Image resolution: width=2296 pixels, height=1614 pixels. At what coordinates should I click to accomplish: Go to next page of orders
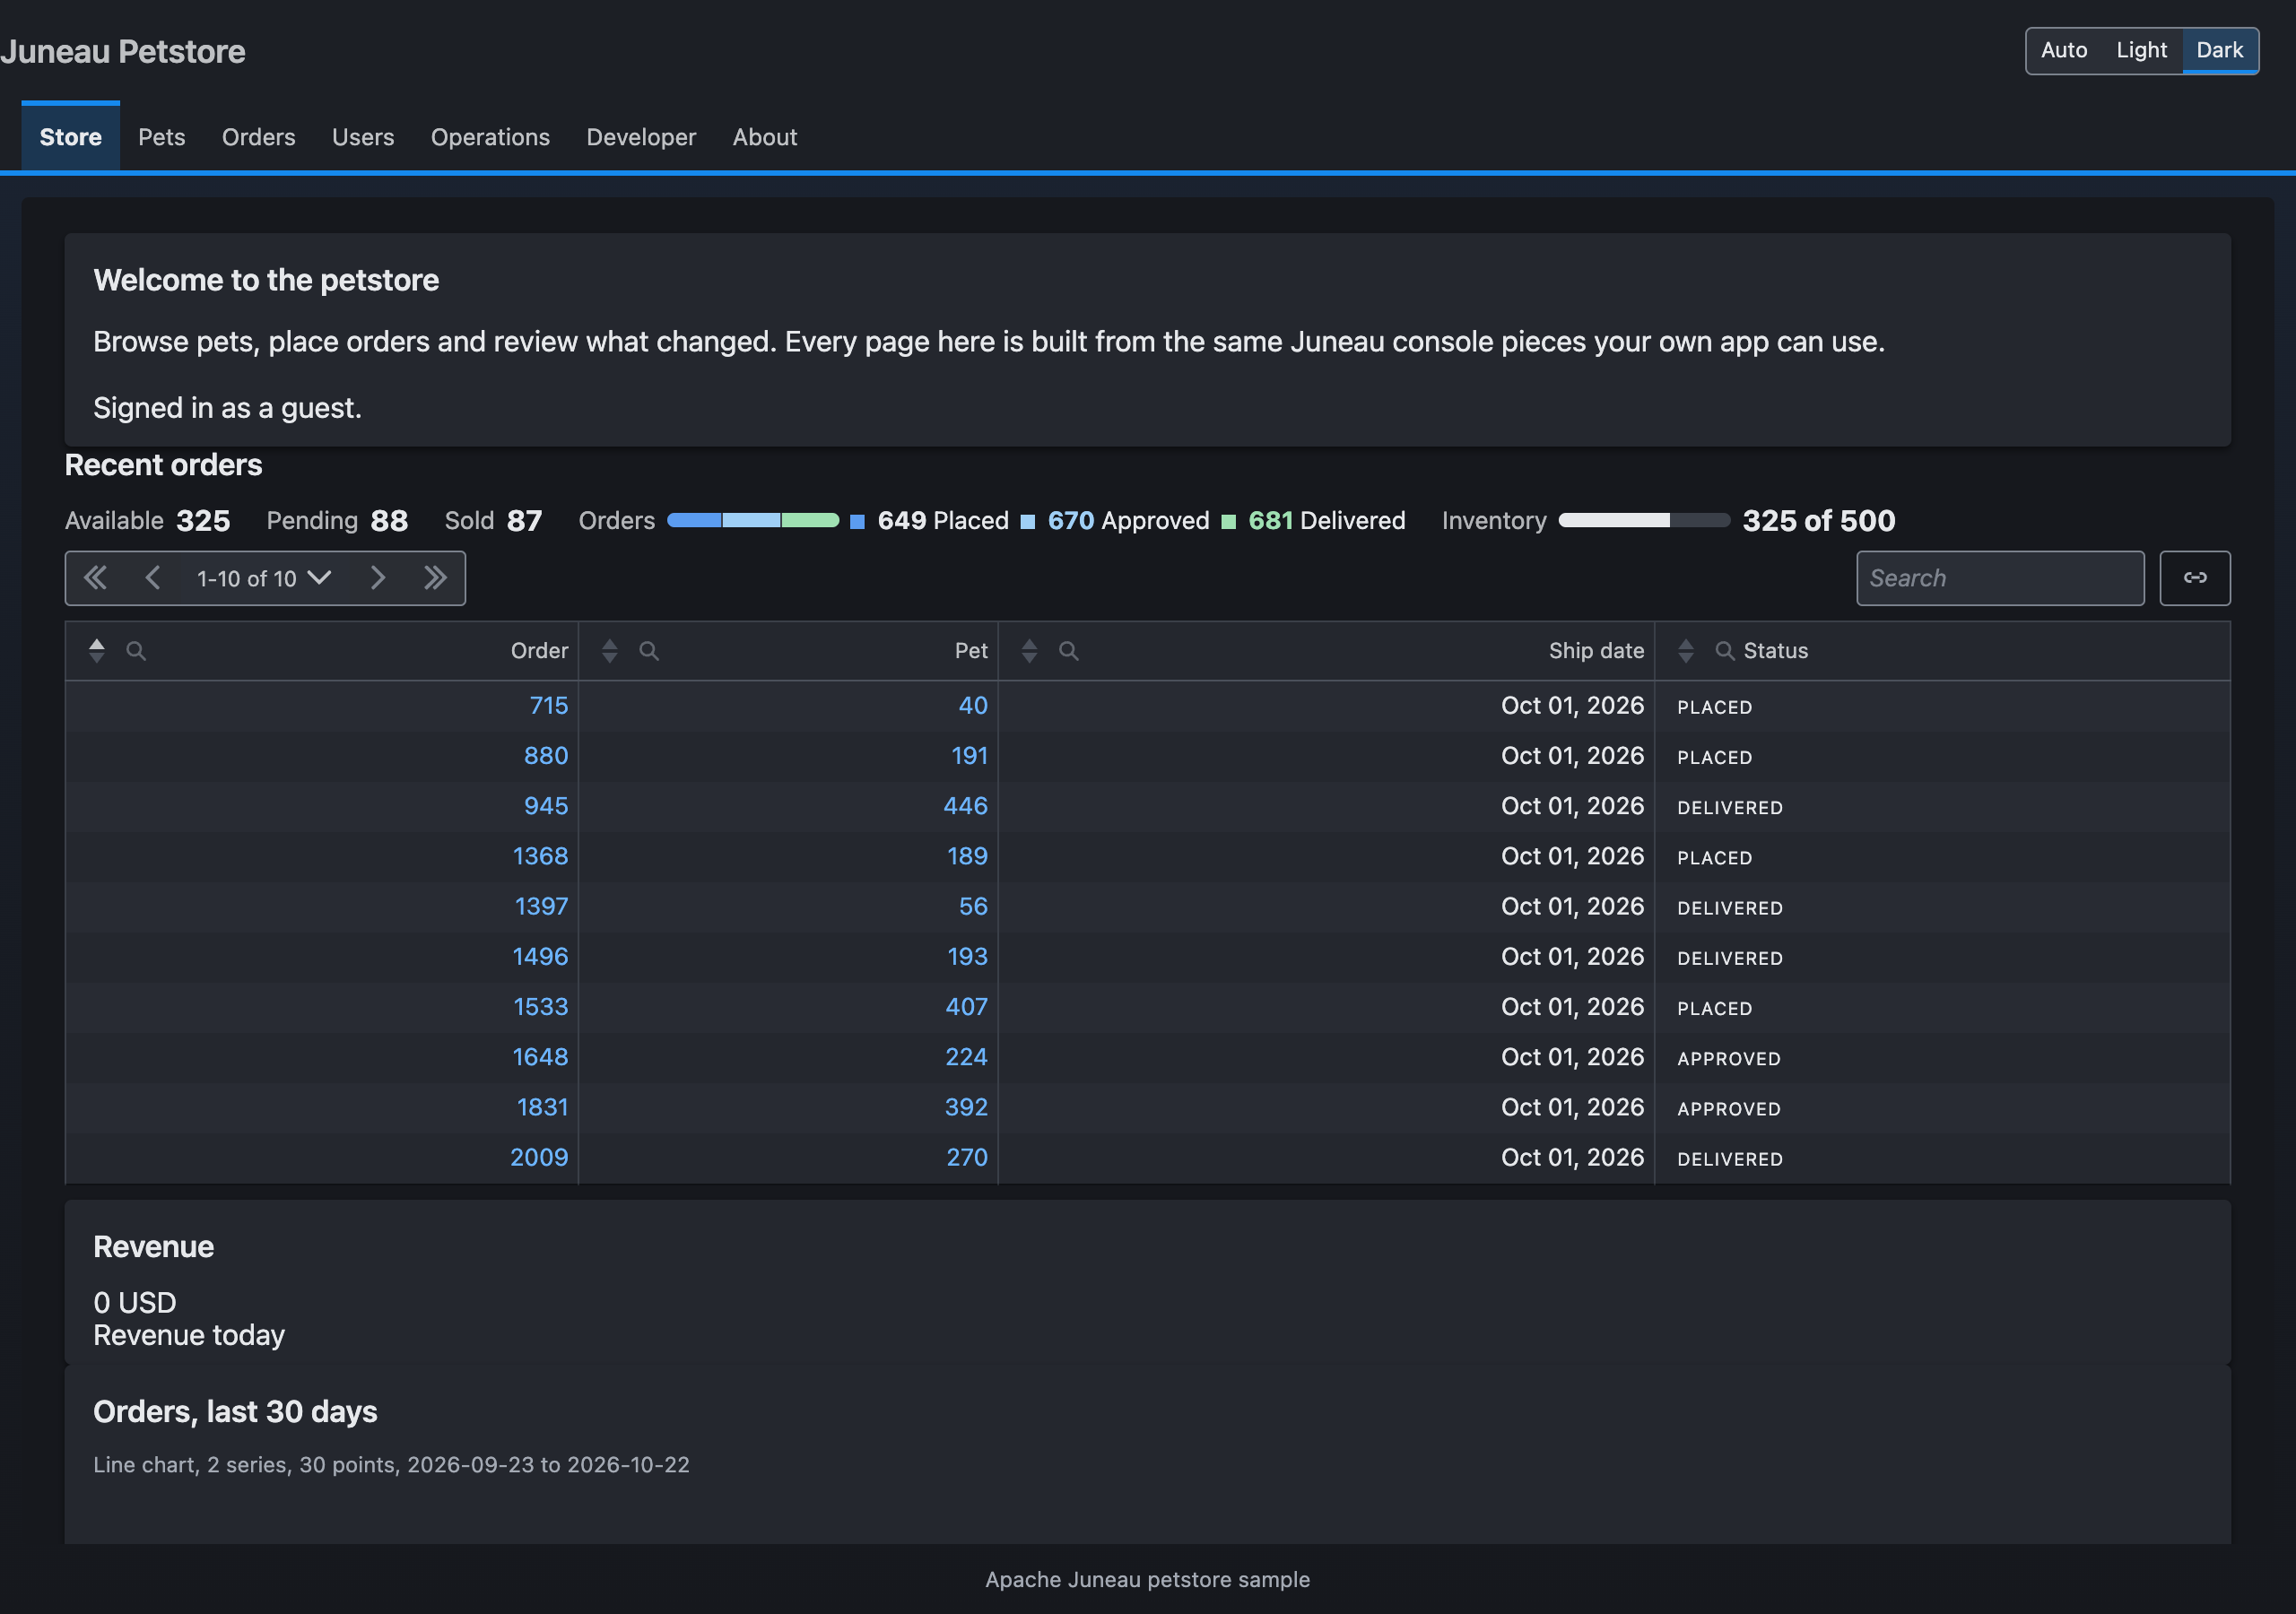[377, 578]
